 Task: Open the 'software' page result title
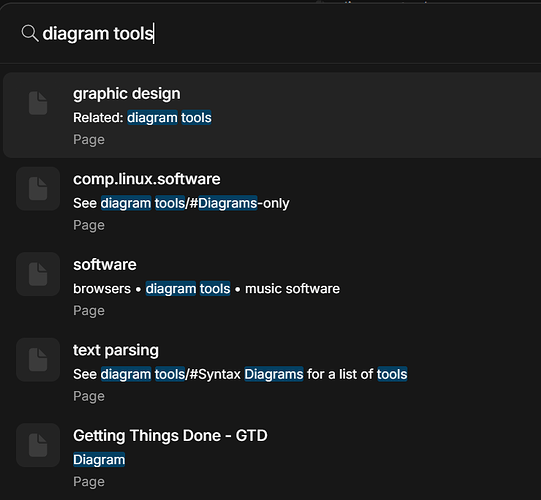(105, 265)
